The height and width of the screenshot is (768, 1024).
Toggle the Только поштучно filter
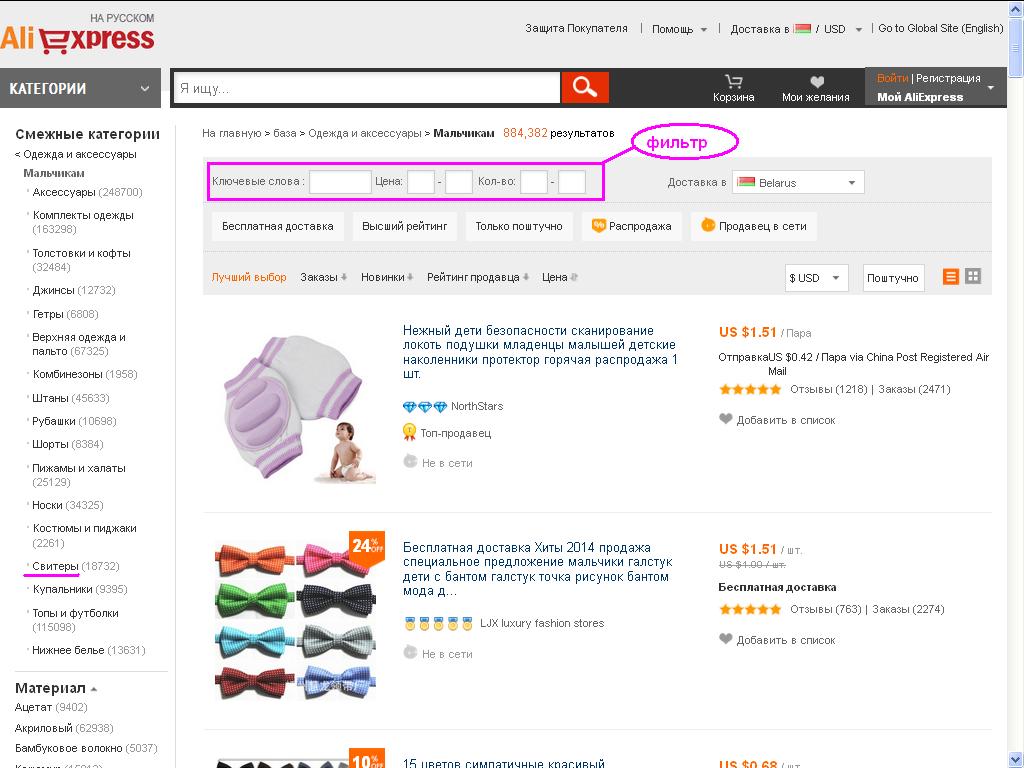coord(519,226)
